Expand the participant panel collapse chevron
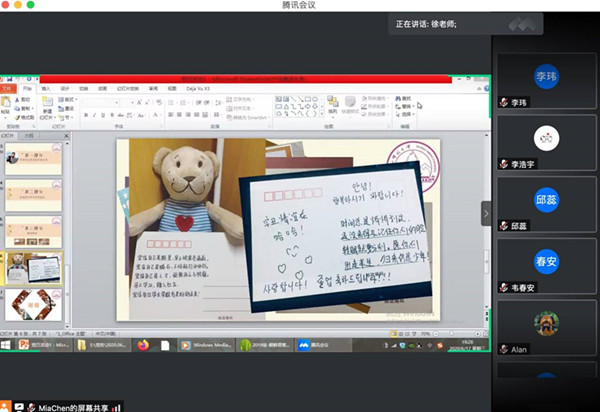 click(x=486, y=213)
